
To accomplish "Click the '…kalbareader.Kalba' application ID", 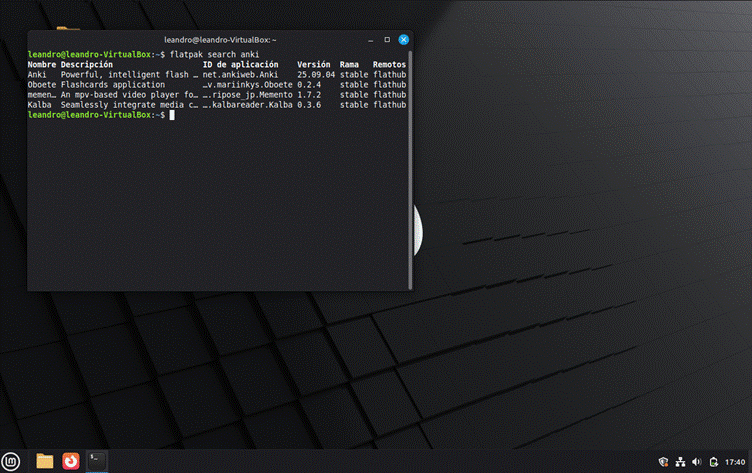I will click(x=247, y=105).
